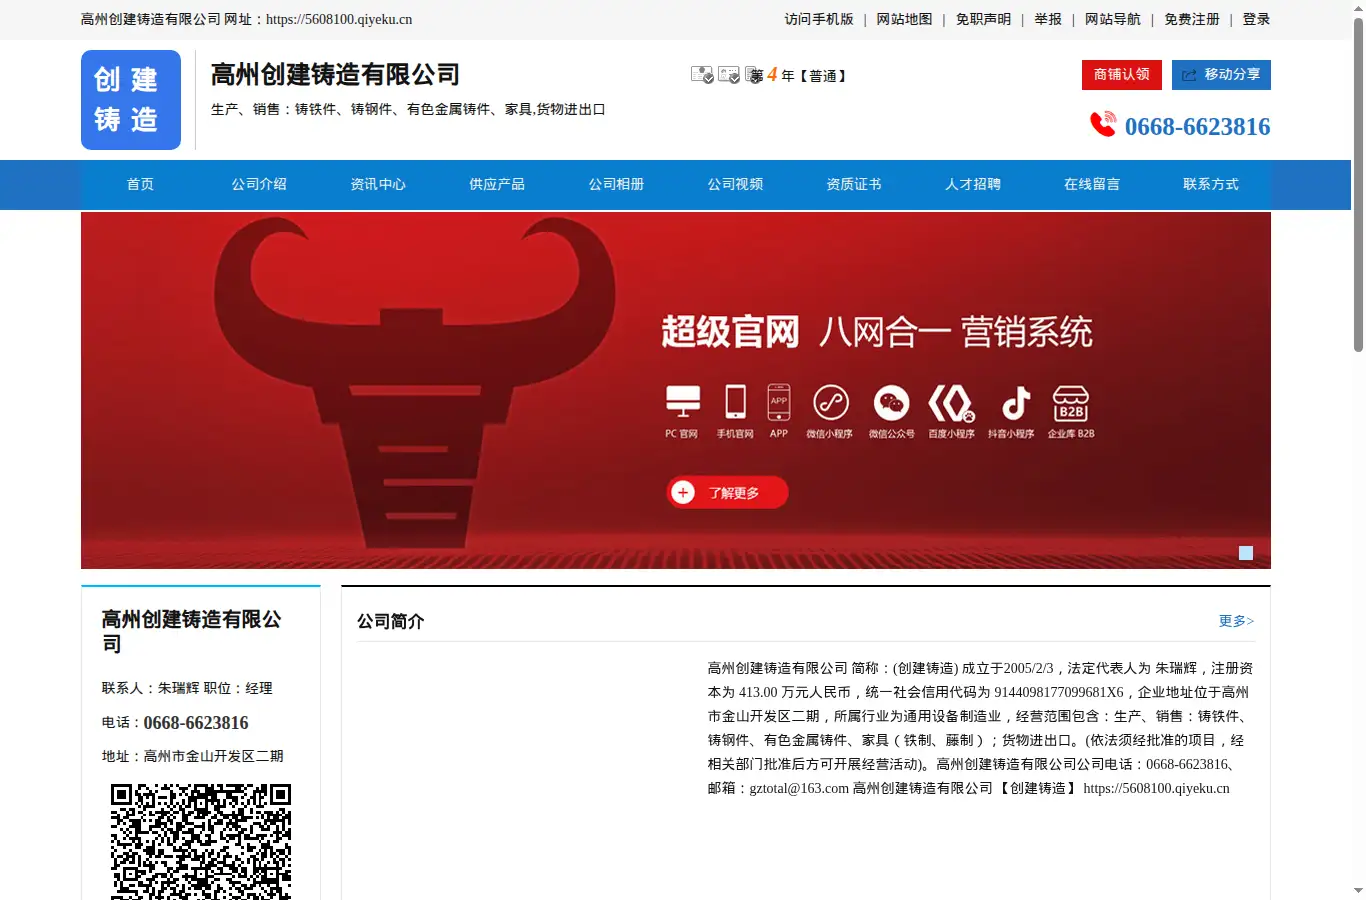Click the company QR code
1366x900 pixels.
[x=201, y=842]
